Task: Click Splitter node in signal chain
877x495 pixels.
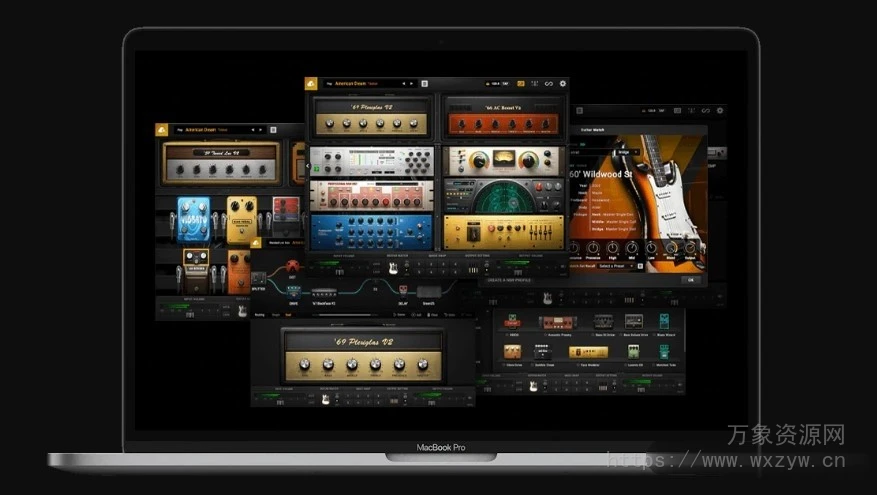Action: pos(259,279)
